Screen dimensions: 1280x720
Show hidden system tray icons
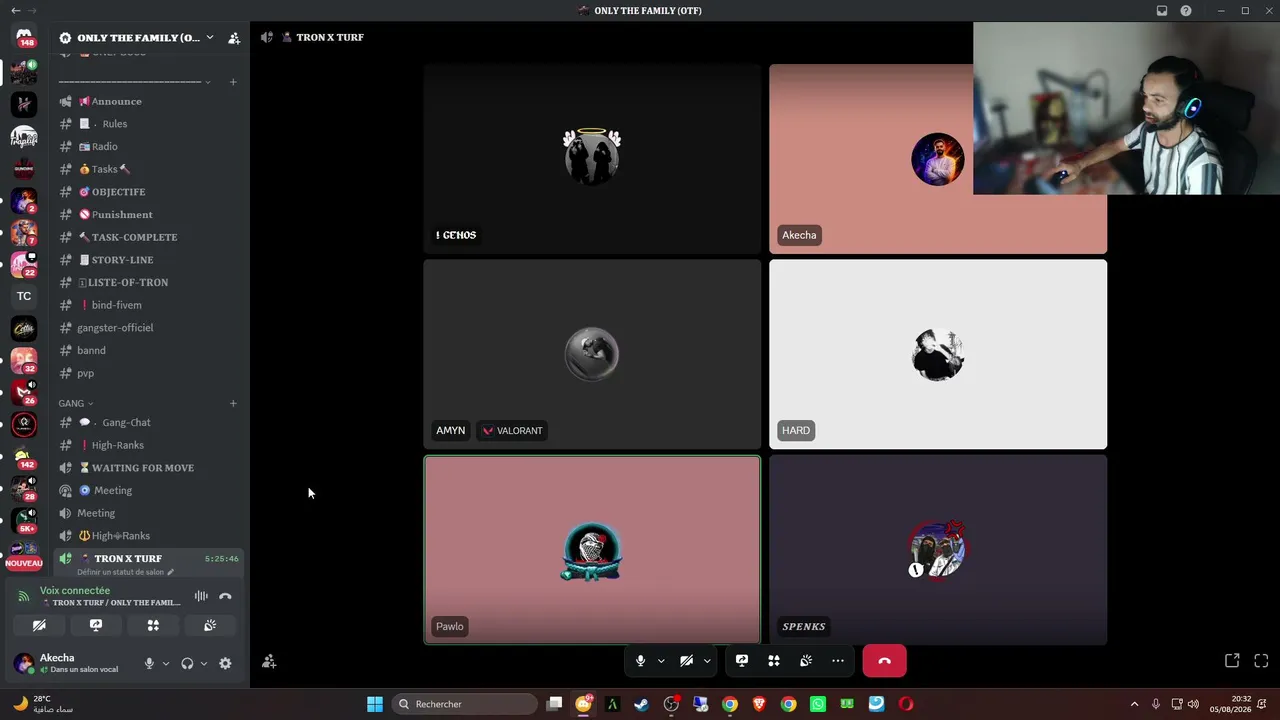1134,704
